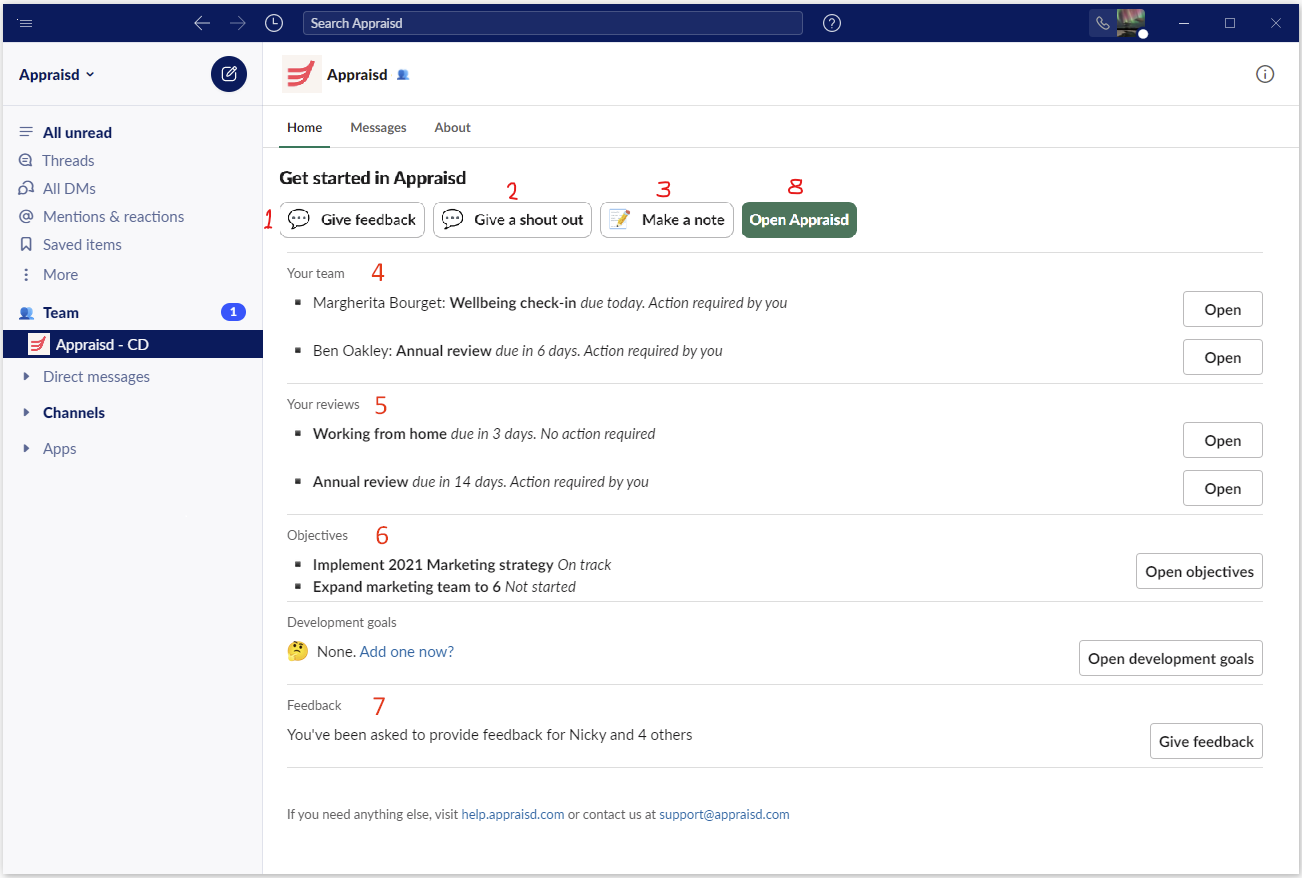Go forward with the right arrow

tap(238, 22)
